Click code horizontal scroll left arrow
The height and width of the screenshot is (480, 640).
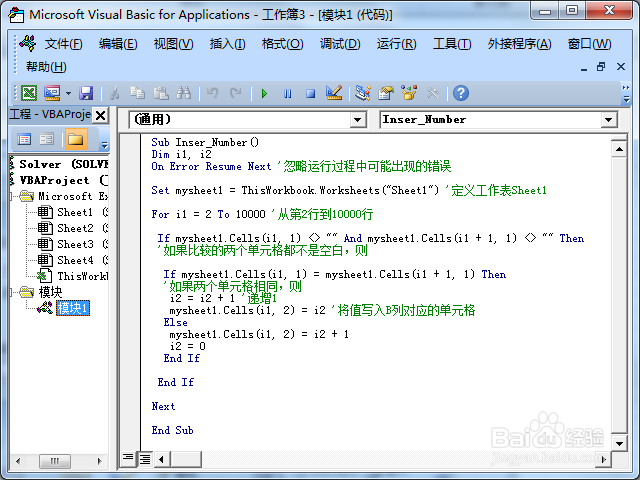[162, 459]
